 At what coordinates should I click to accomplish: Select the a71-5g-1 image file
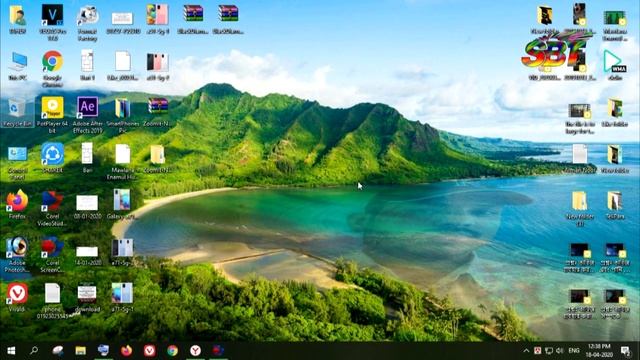(122, 297)
